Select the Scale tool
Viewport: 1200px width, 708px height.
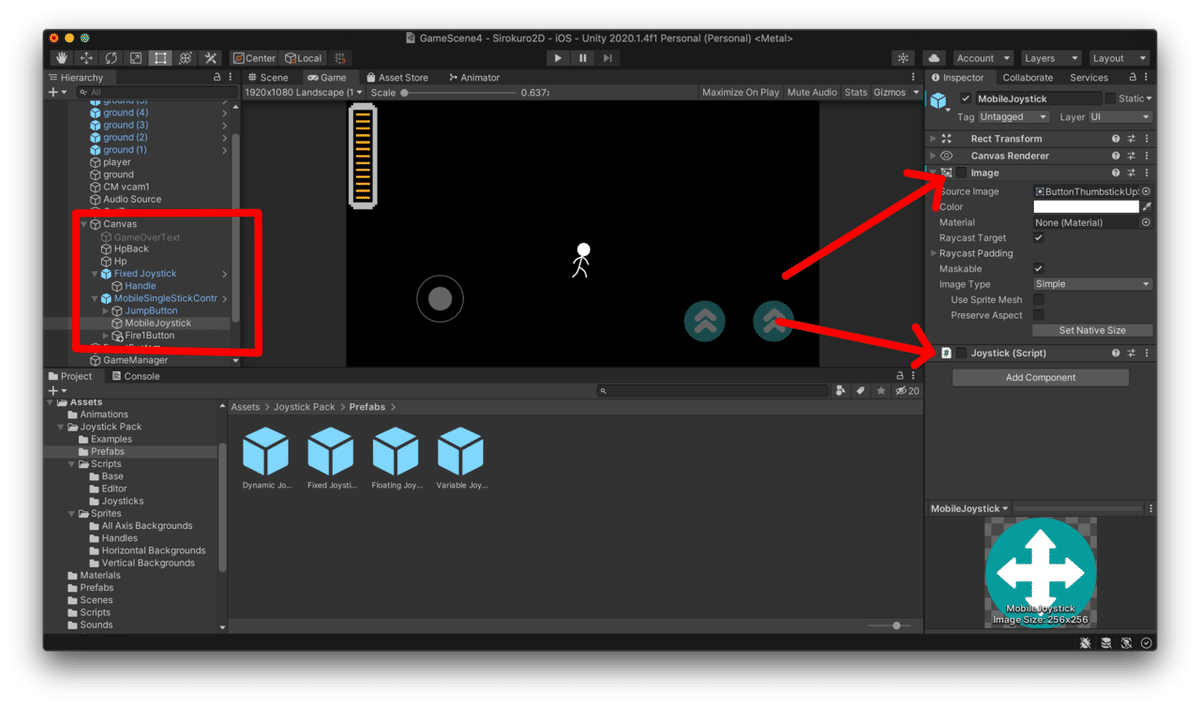pyautogui.click(x=136, y=58)
